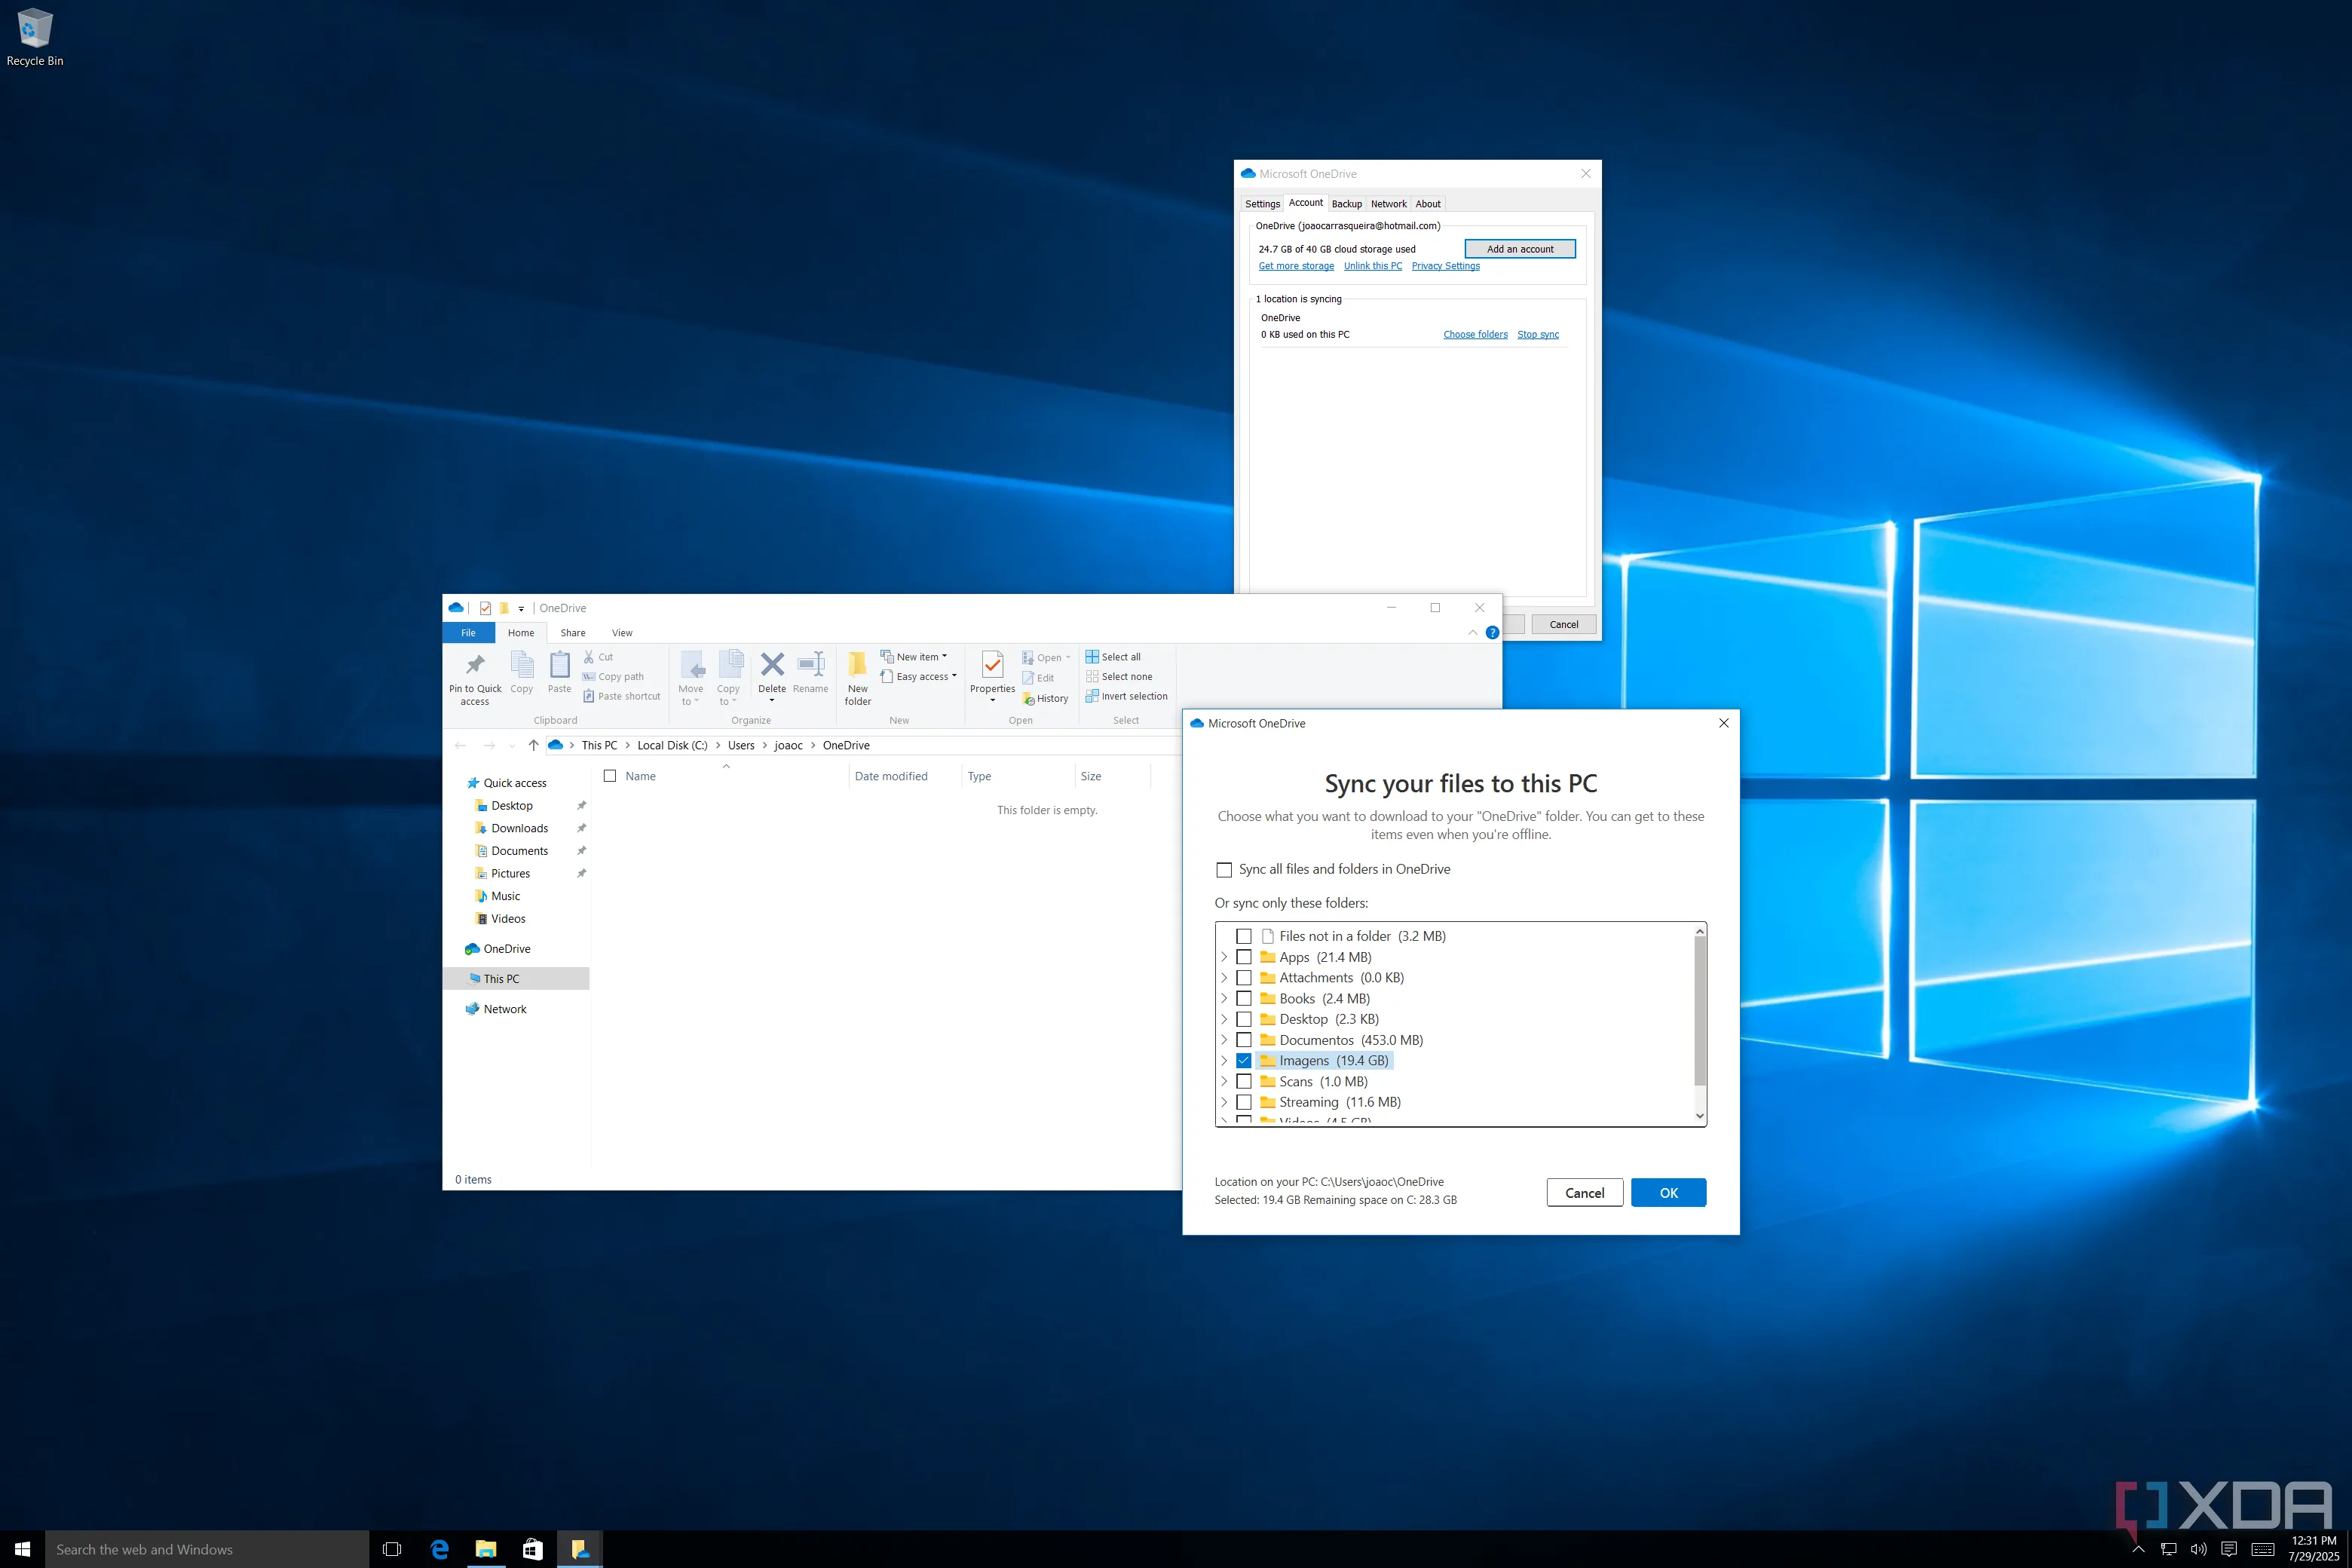
Task: Check the Apps folder checkbox
Action: pos(1244,957)
